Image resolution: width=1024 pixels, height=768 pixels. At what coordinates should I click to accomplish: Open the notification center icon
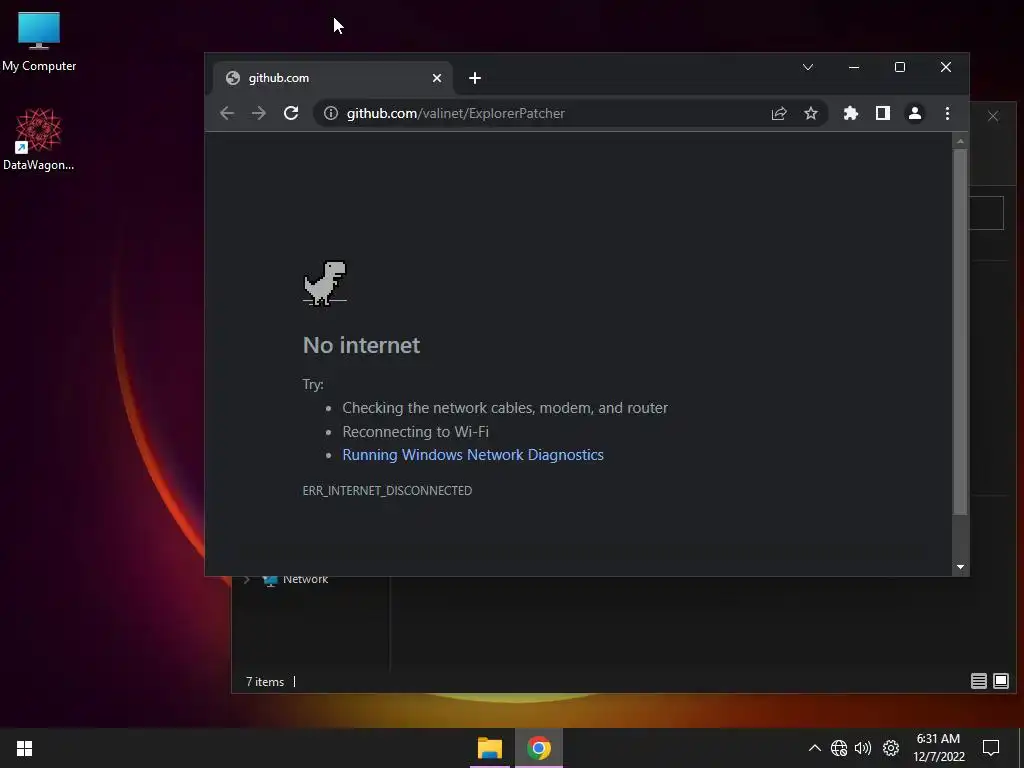(x=991, y=748)
